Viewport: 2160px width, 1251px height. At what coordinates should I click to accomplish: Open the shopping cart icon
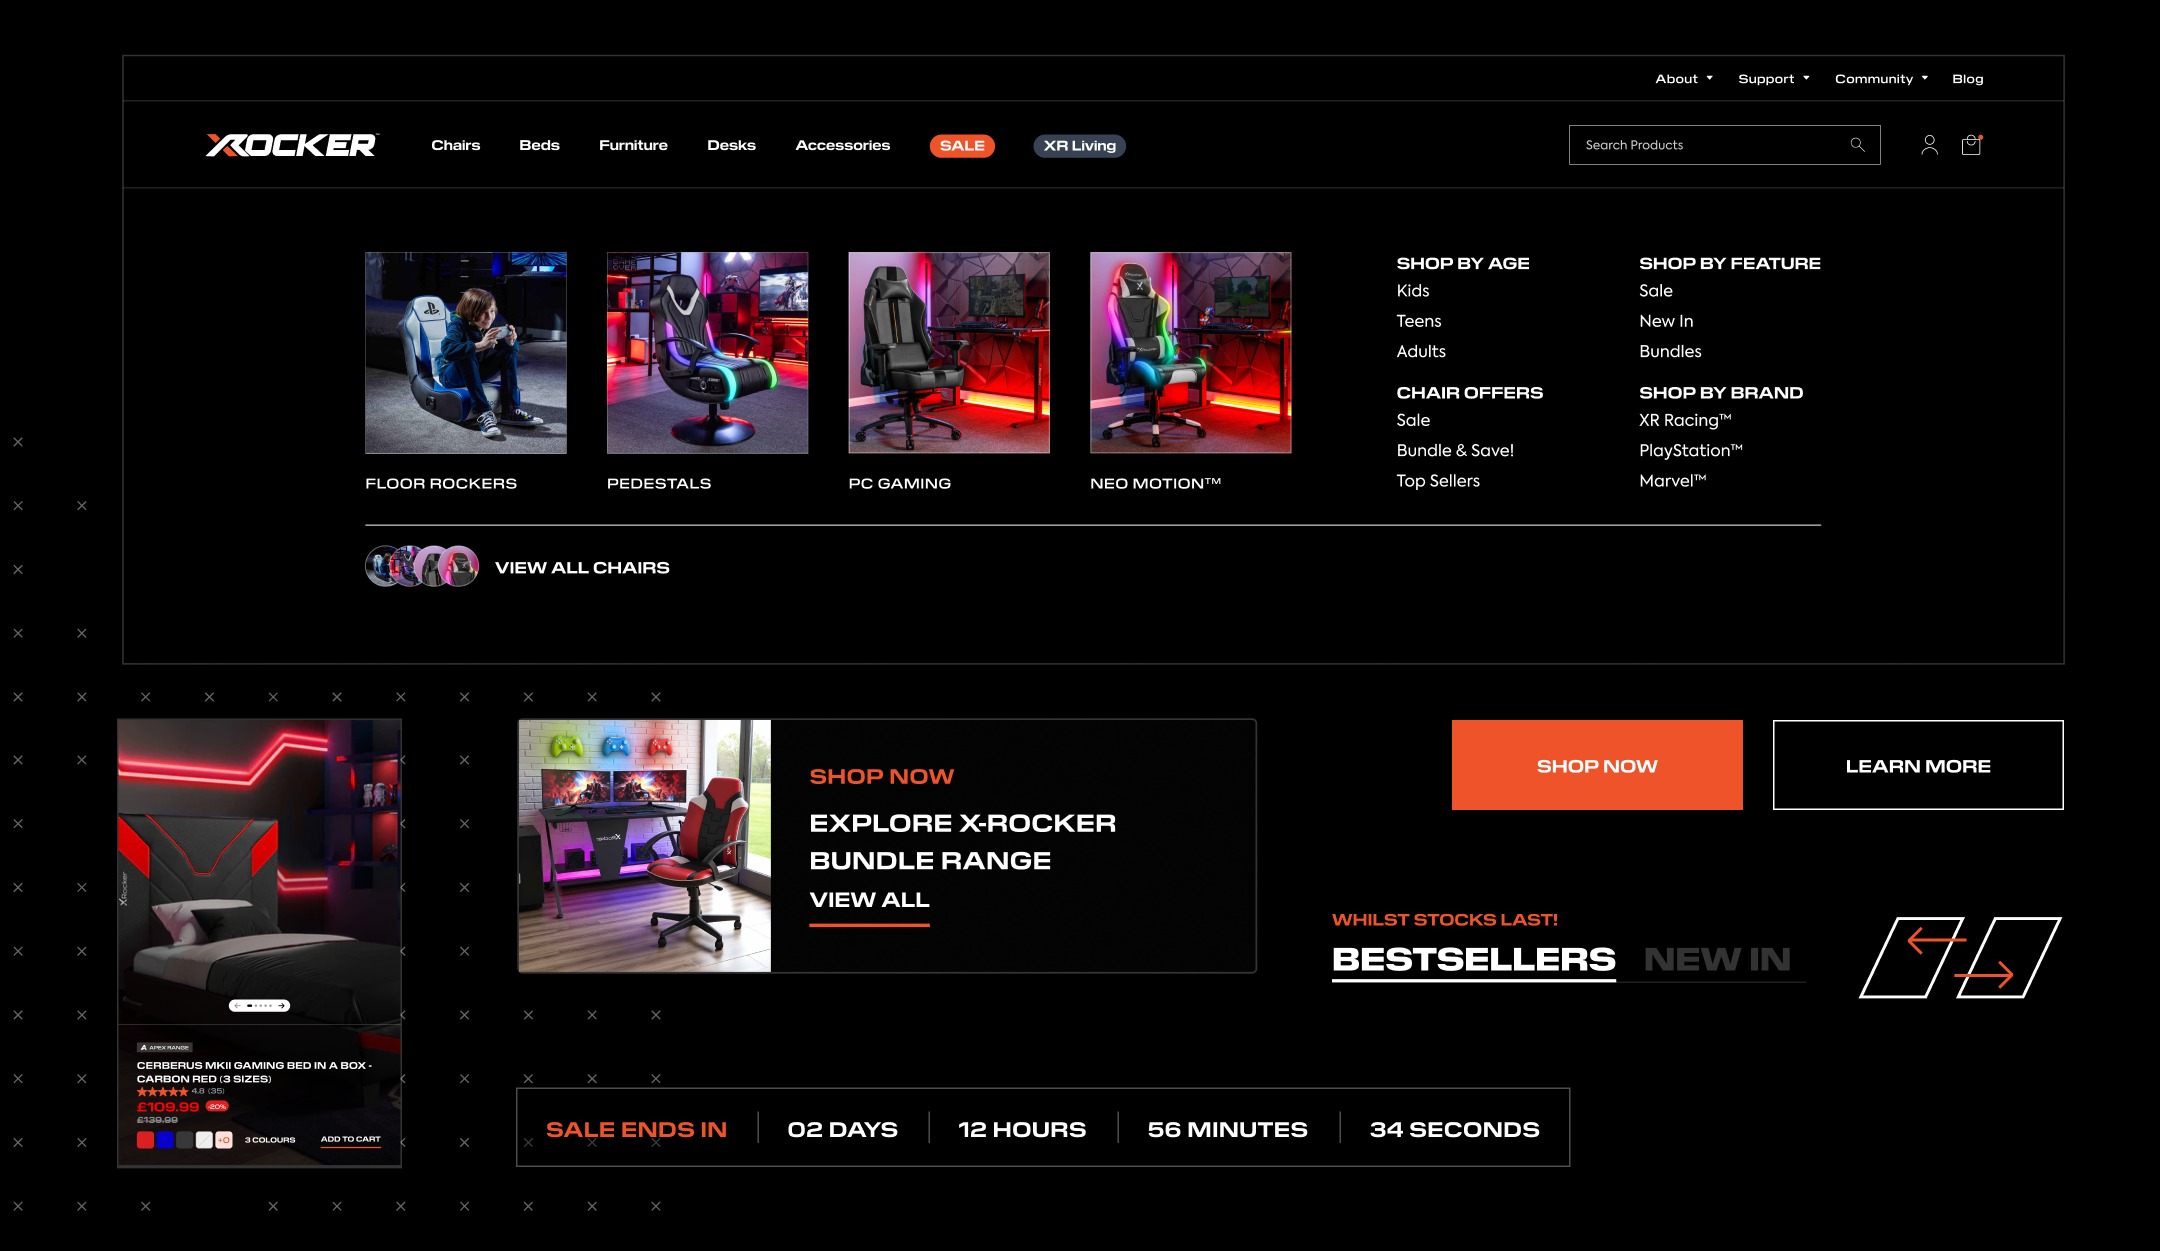1971,145
